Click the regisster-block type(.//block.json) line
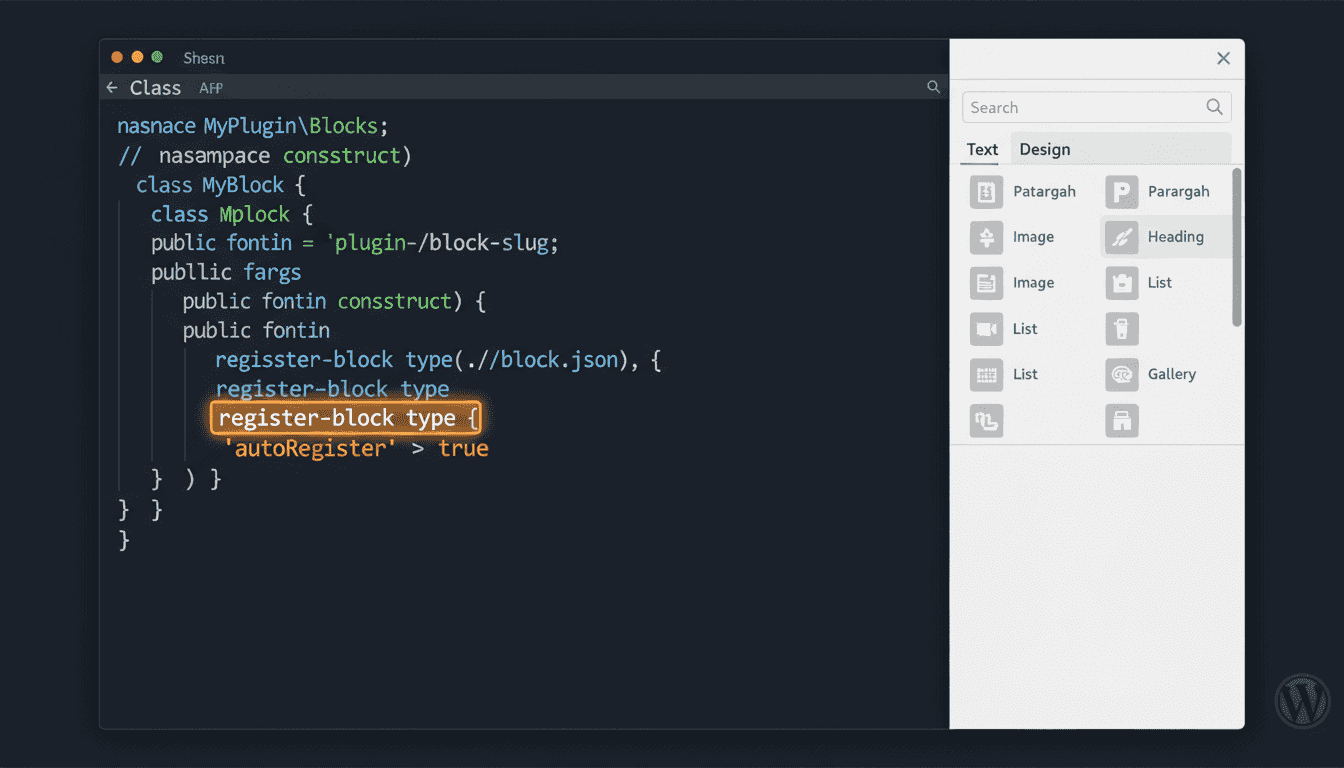 coord(438,359)
